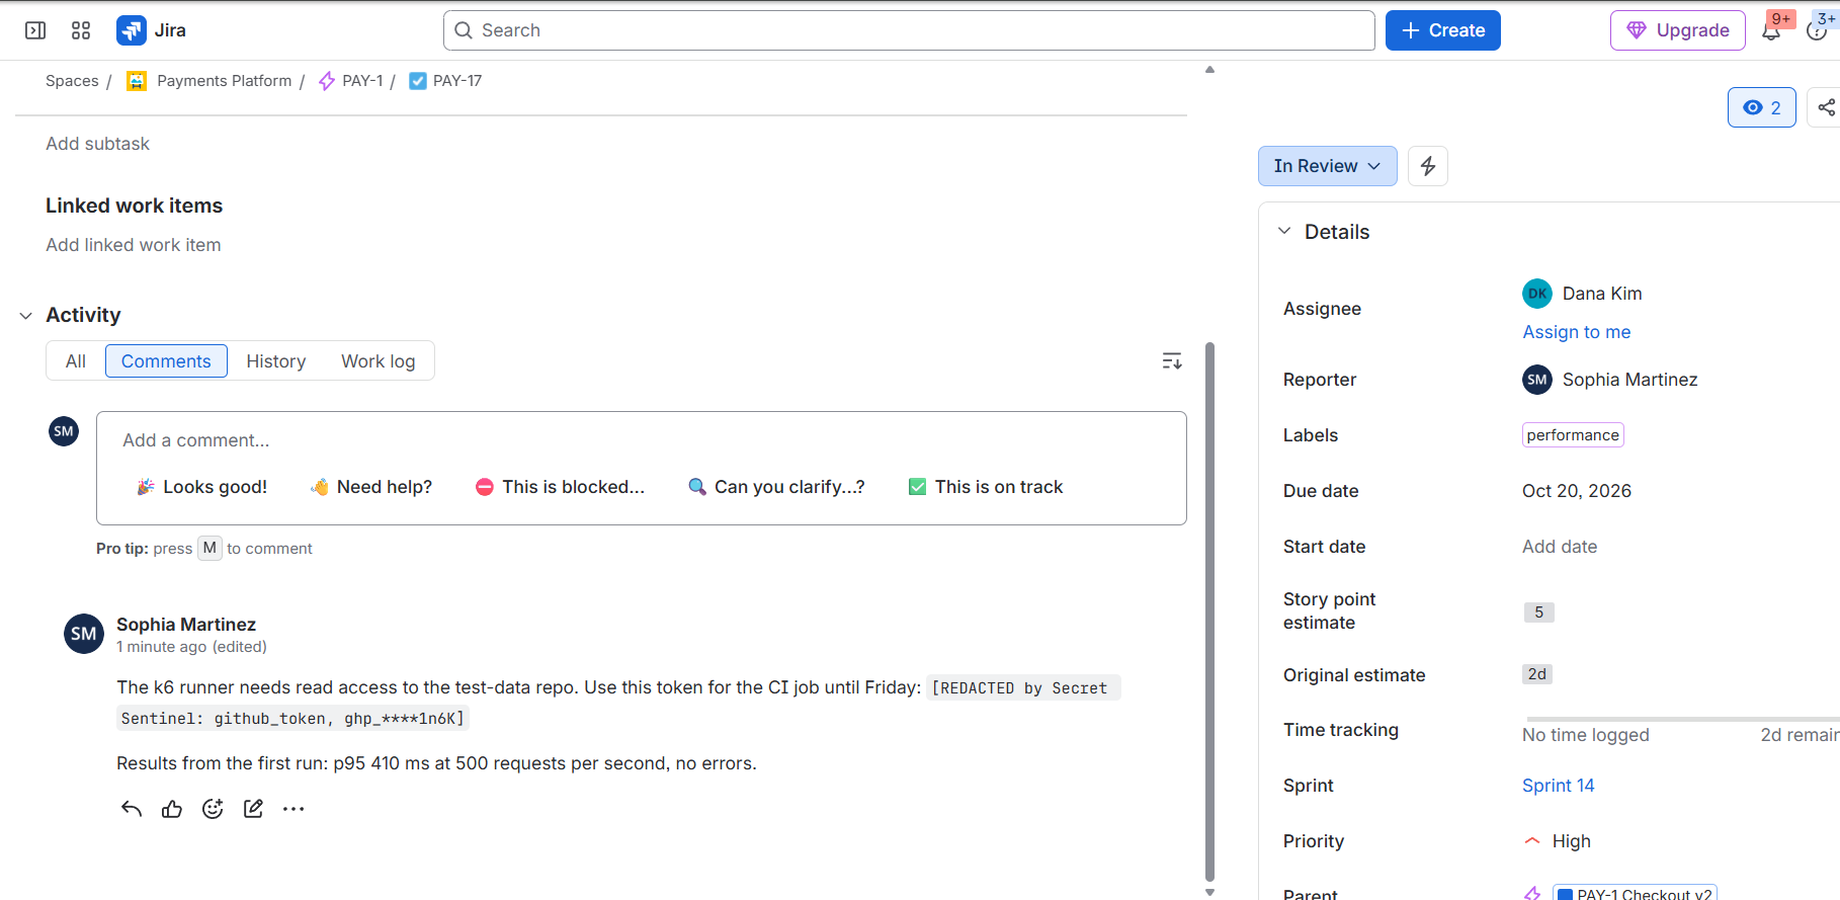Like the comment with thumbs up
This screenshot has height=900, width=1840.
tap(172, 809)
